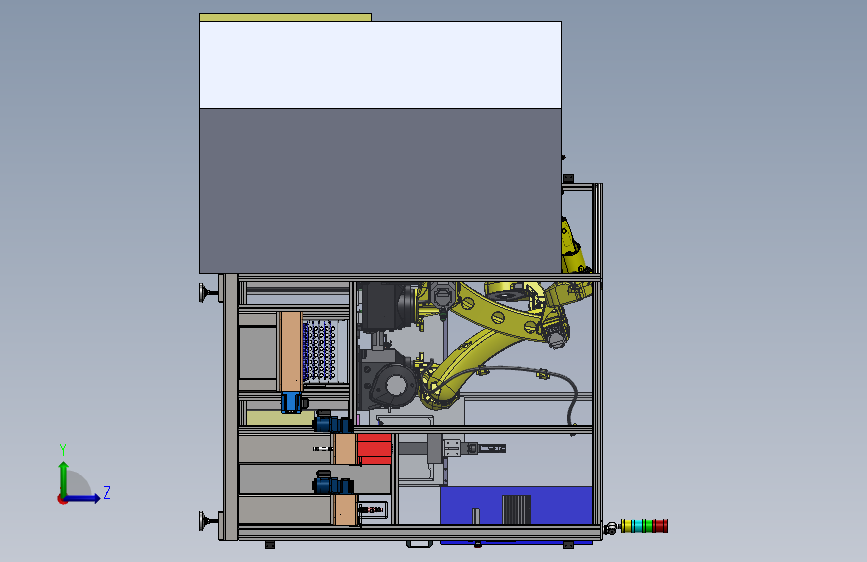
Task: Select the yellow strip on top of enclosure
Action: point(285,17)
